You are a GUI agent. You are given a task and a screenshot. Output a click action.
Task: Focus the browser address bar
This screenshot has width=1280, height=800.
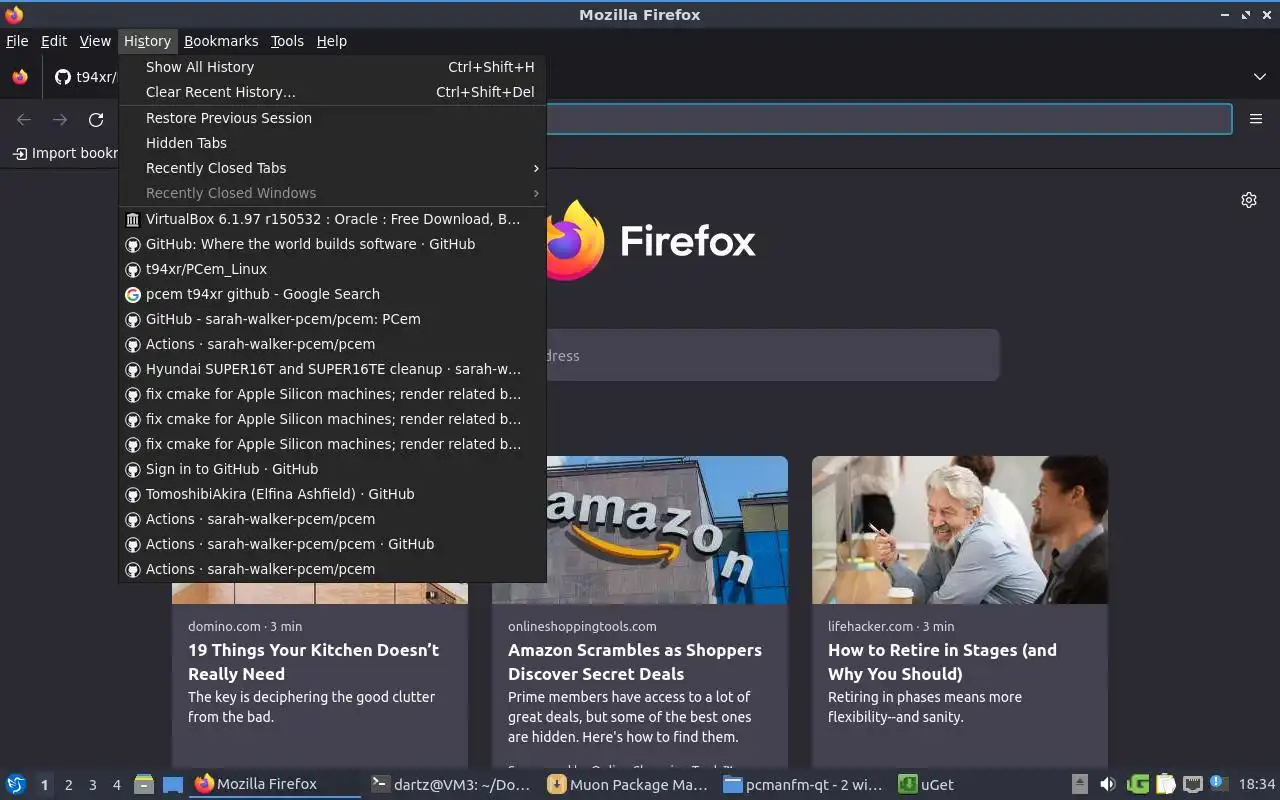[x=888, y=119]
